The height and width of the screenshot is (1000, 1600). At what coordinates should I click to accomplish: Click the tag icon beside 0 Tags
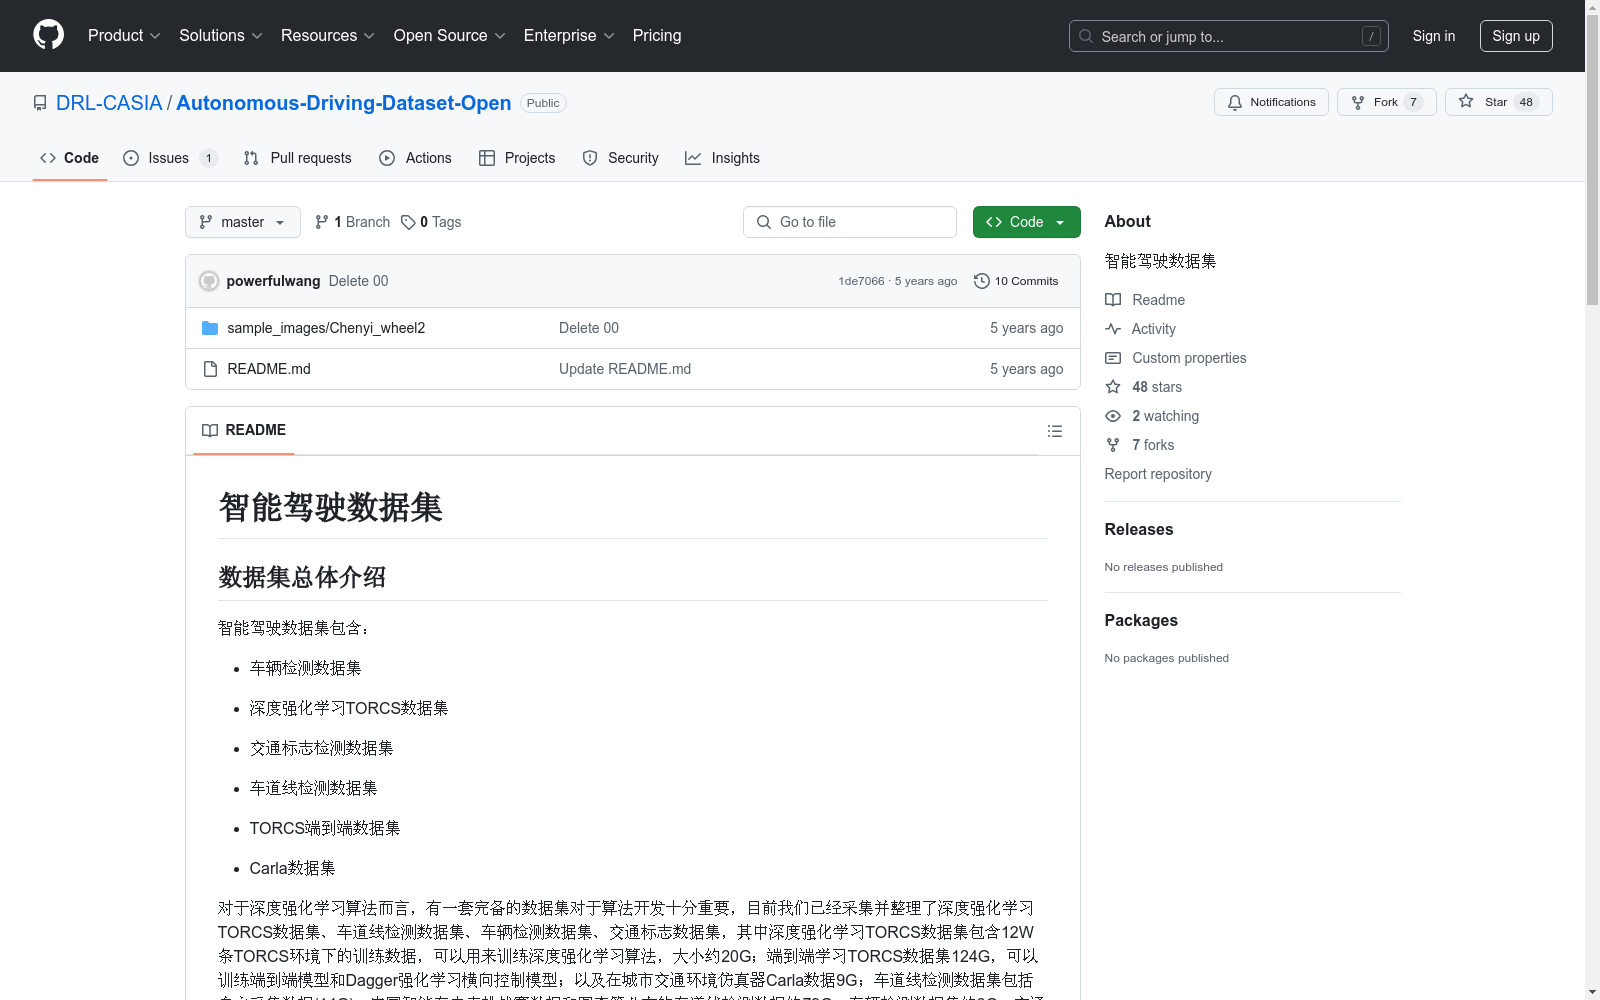(408, 222)
